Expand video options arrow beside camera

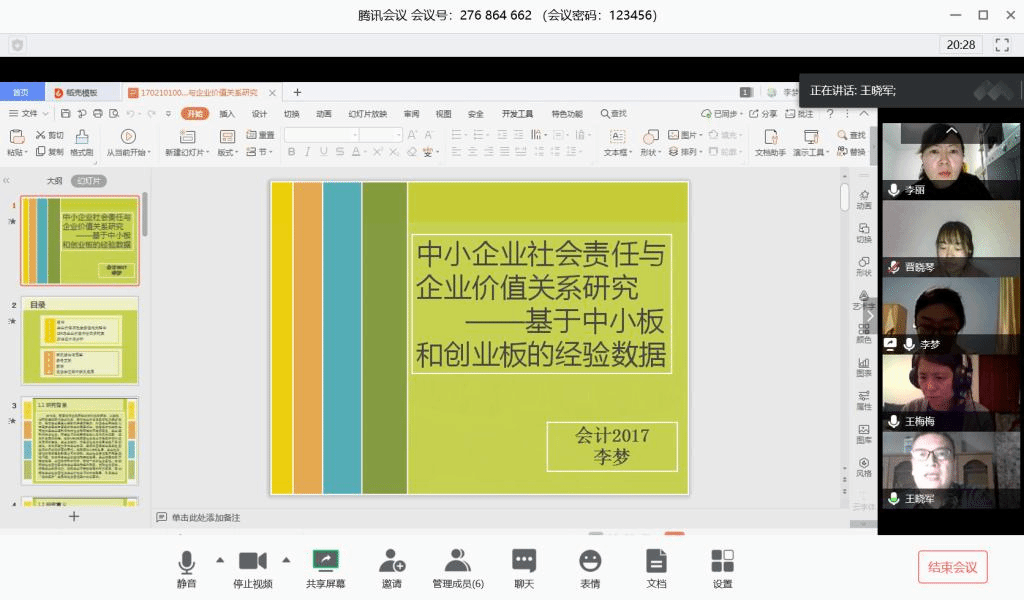[287, 559]
